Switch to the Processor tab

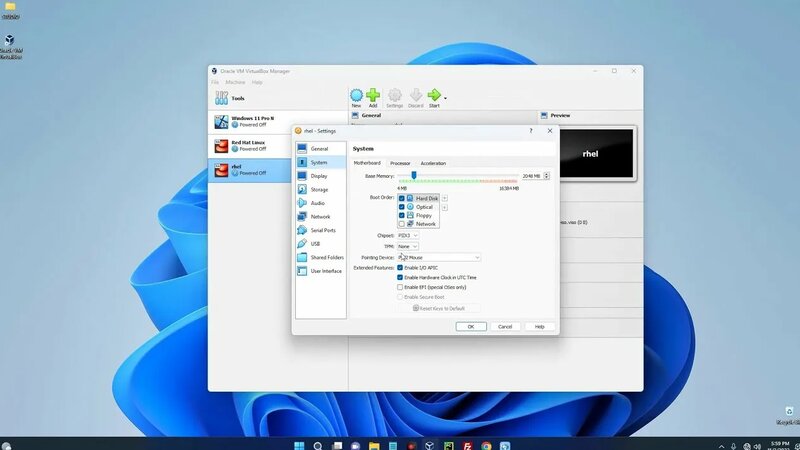400,163
